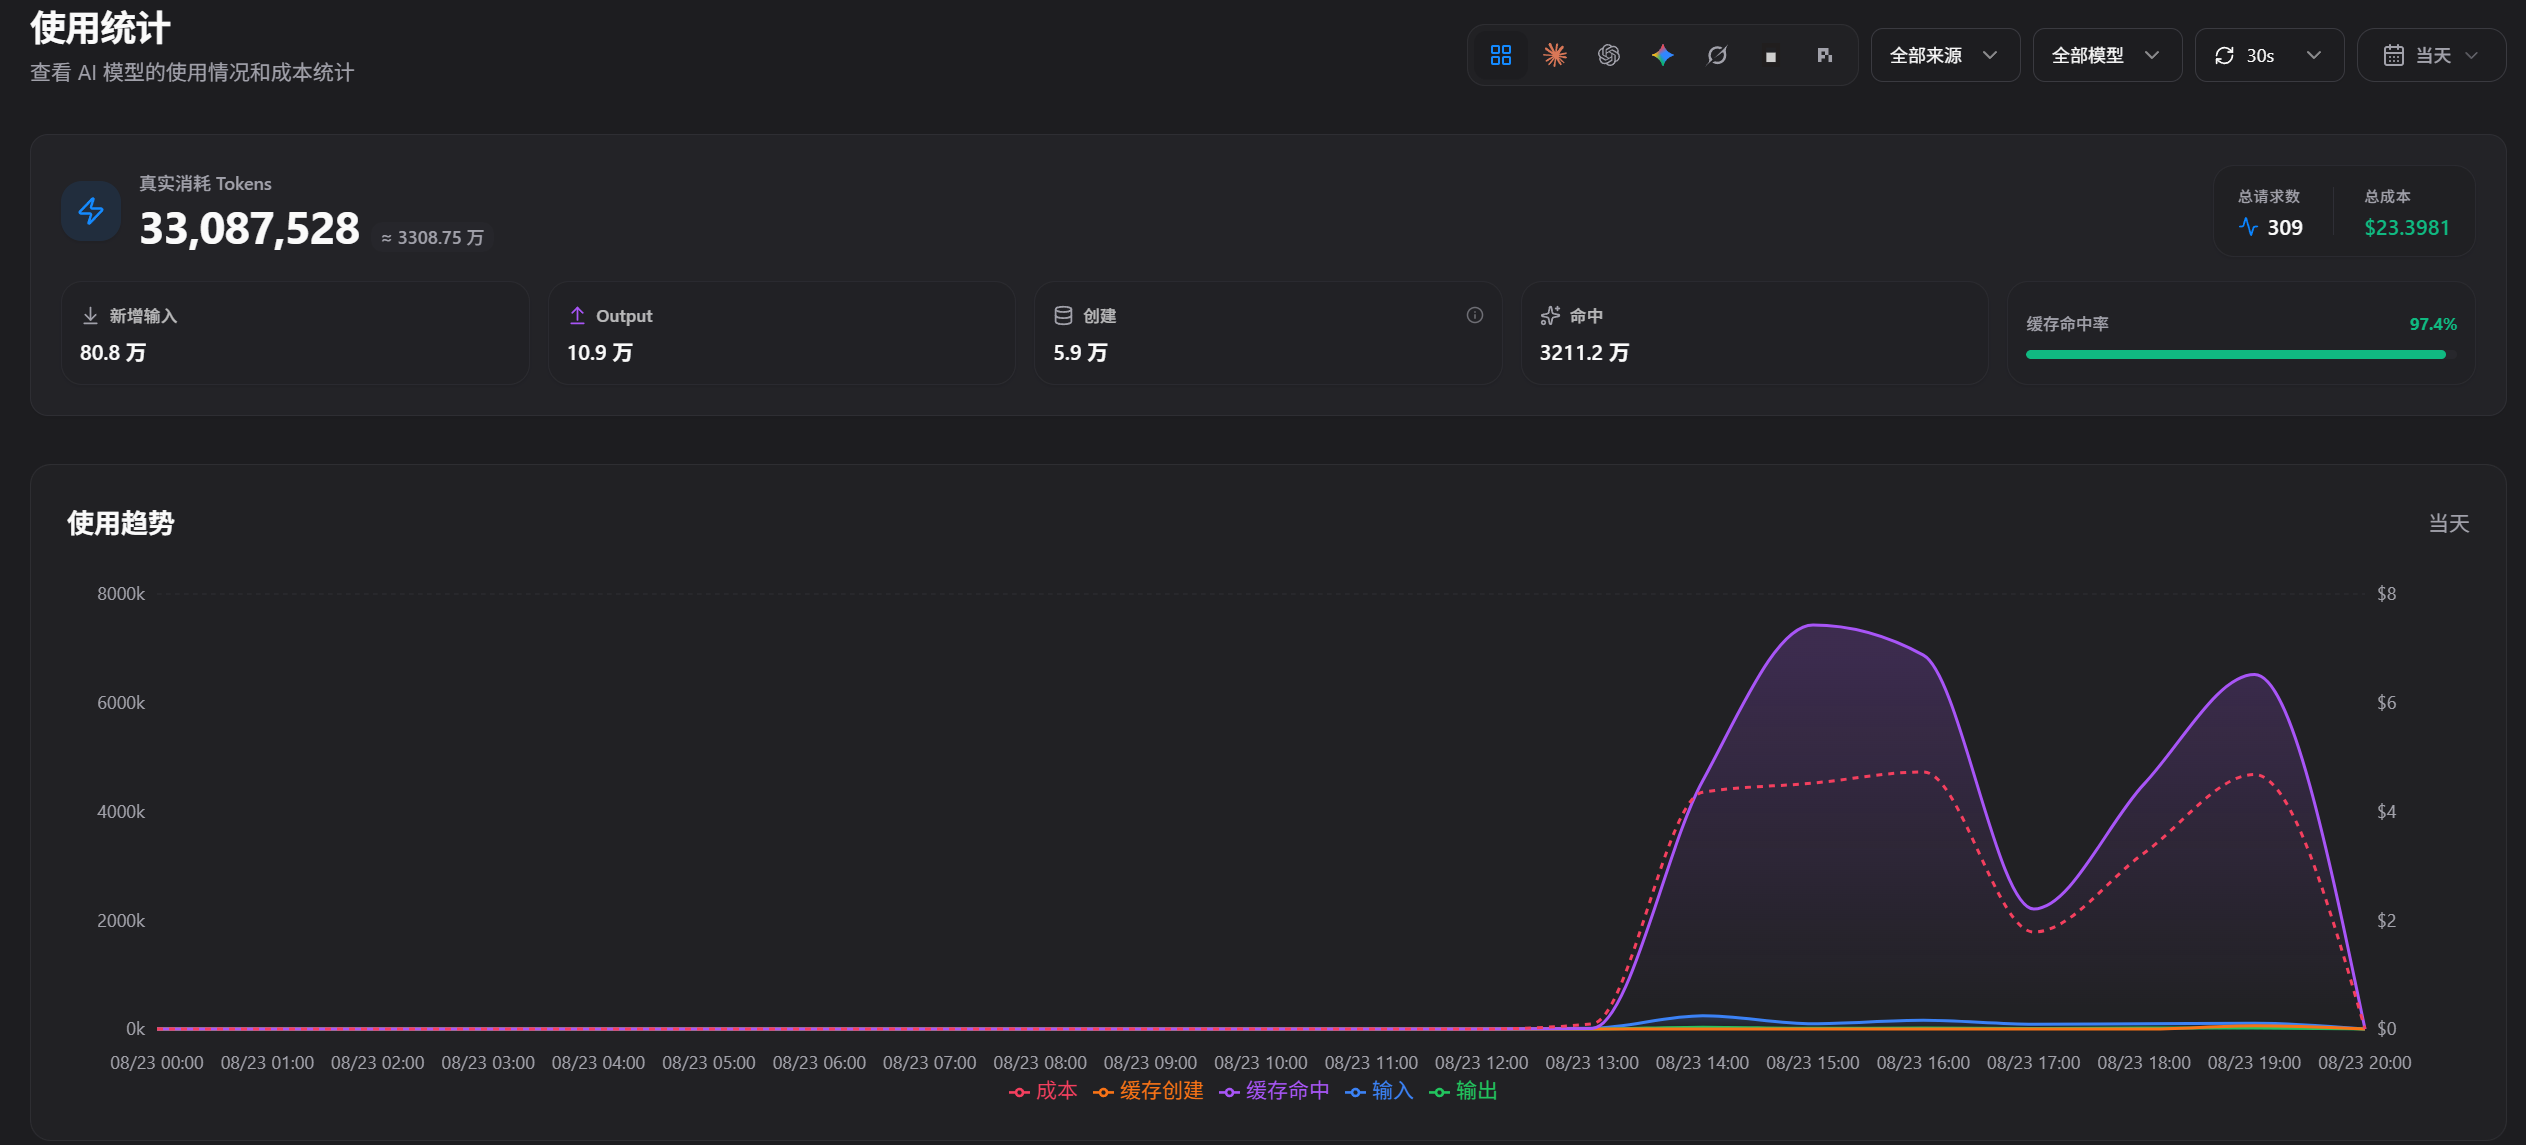The width and height of the screenshot is (2526, 1145).
Task: Toggle the 输入 legend series
Action: pos(1379,1091)
